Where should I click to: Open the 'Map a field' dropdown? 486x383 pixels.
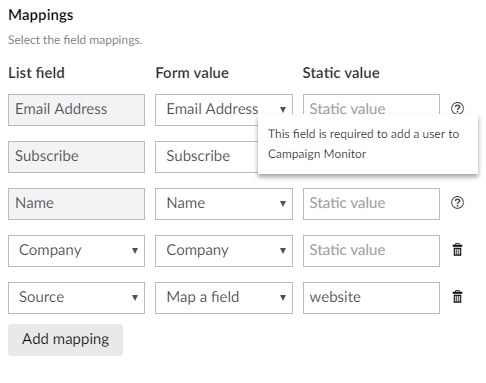click(224, 298)
